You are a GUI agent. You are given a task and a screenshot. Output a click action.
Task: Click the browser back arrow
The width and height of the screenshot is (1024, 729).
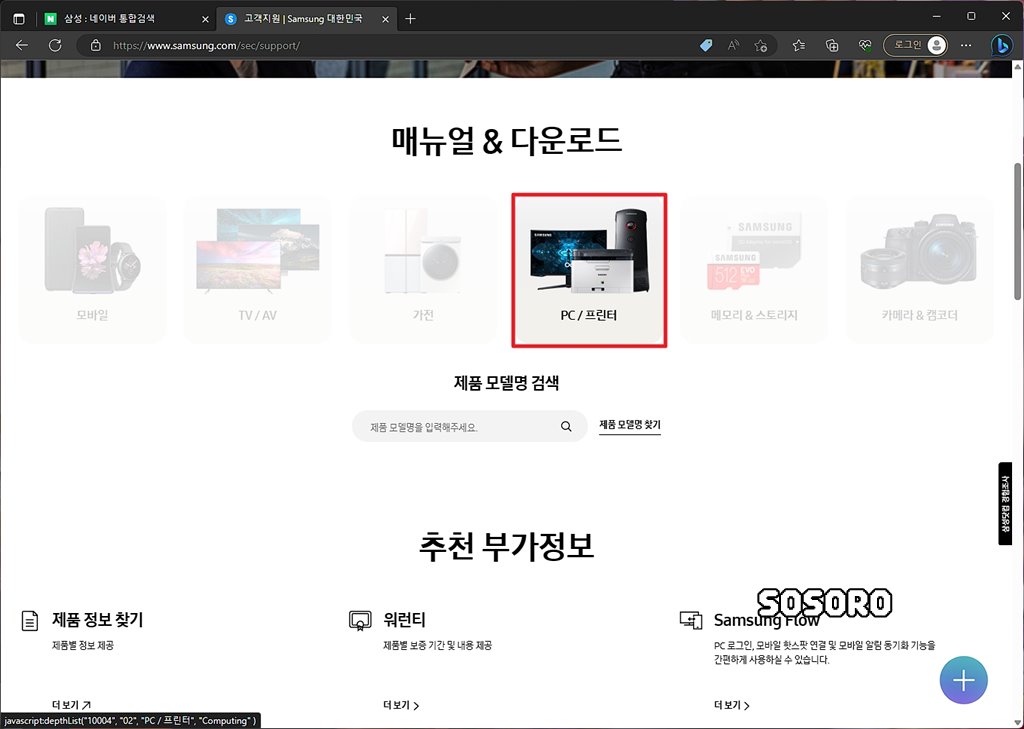click(22, 45)
